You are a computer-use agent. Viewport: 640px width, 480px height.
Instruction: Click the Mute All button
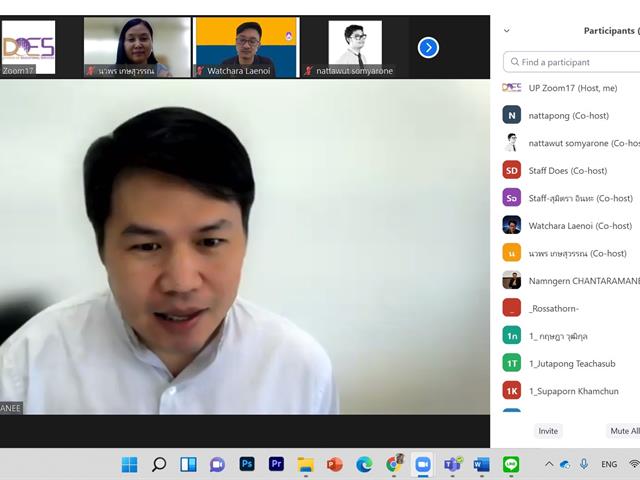[623, 431]
